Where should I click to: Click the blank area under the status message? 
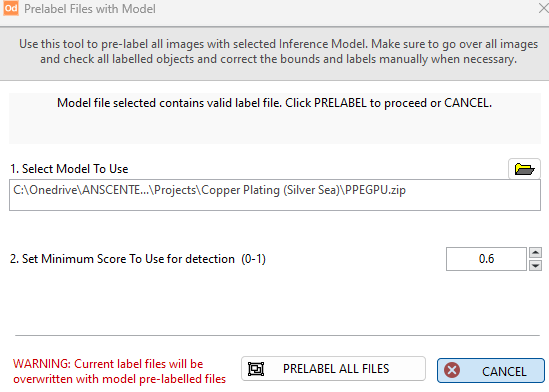click(x=275, y=128)
